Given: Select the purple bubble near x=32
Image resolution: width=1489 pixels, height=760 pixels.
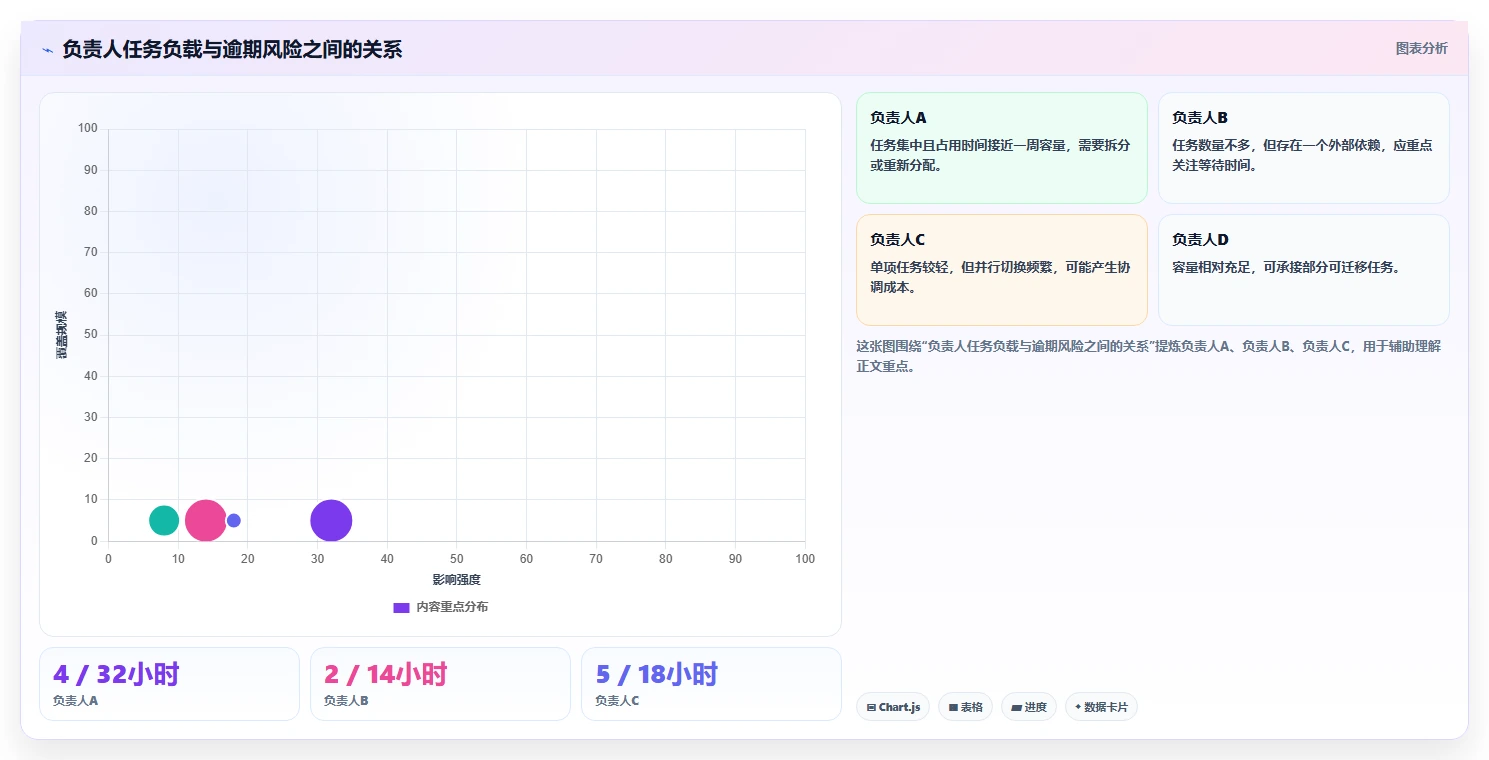Looking at the screenshot, I should click(331, 520).
